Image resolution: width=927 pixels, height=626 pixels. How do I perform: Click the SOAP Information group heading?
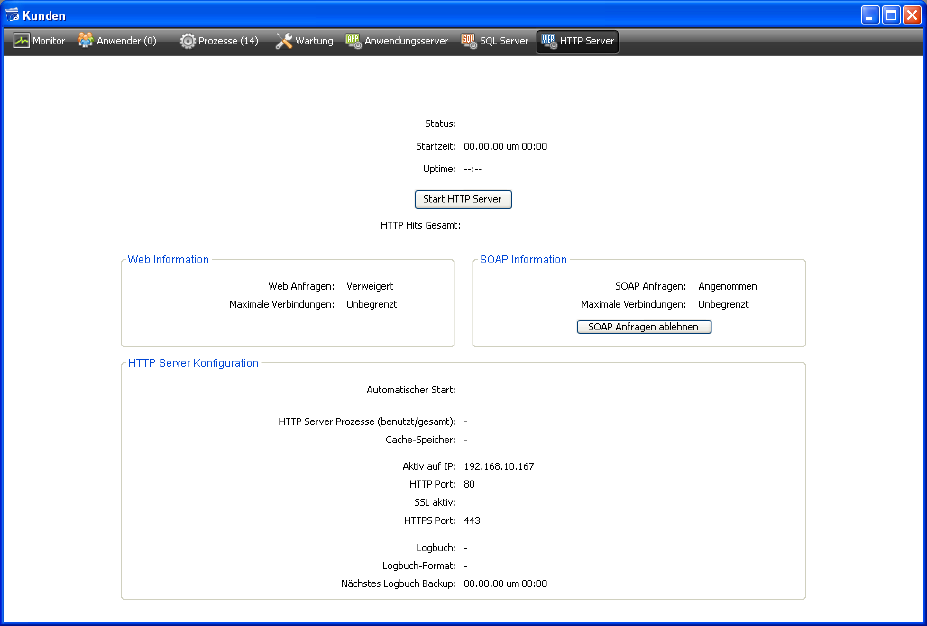[523, 259]
